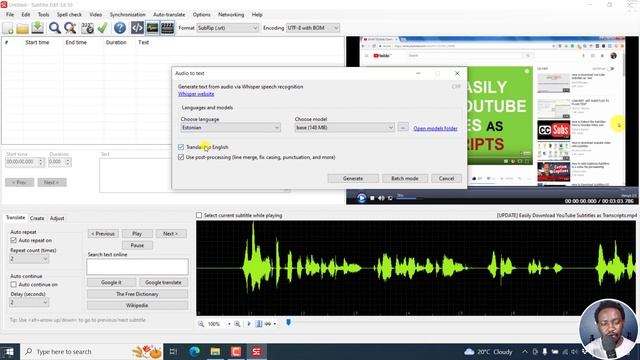Open the Format SubRip dropdown
The height and width of the screenshot is (360, 640).
click(227, 28)
